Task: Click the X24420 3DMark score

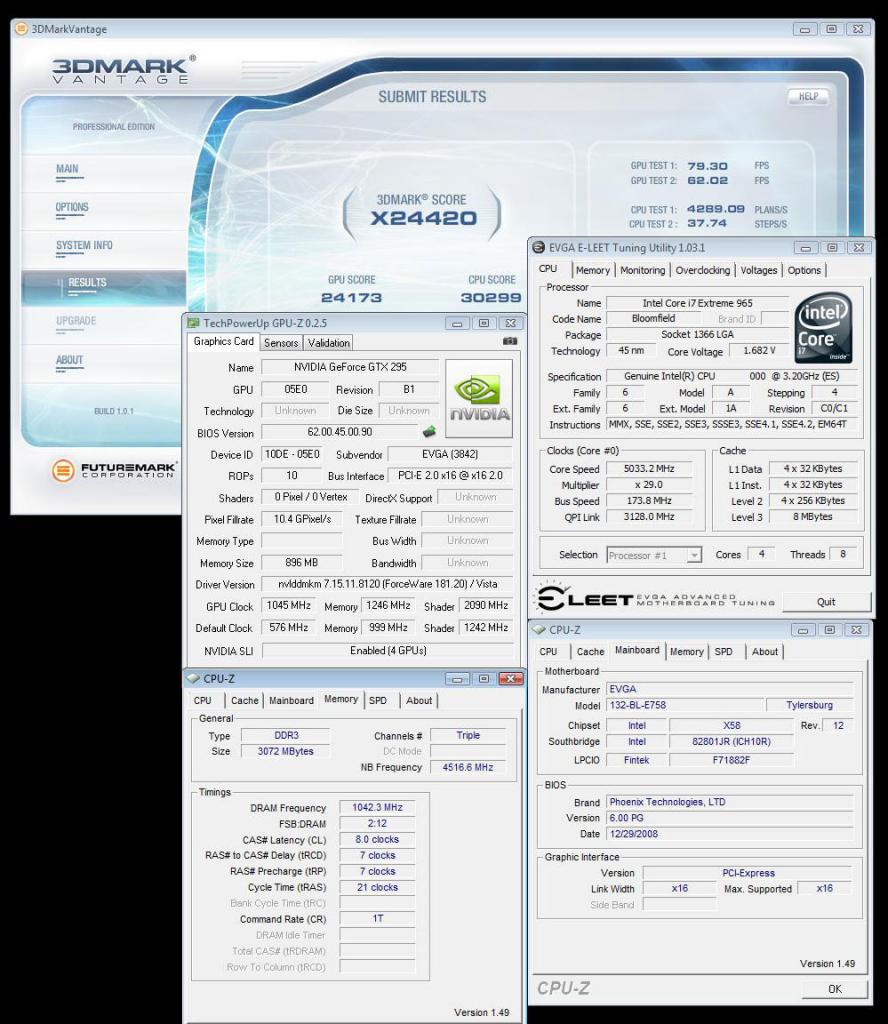Action: click(x=424, y=218)
